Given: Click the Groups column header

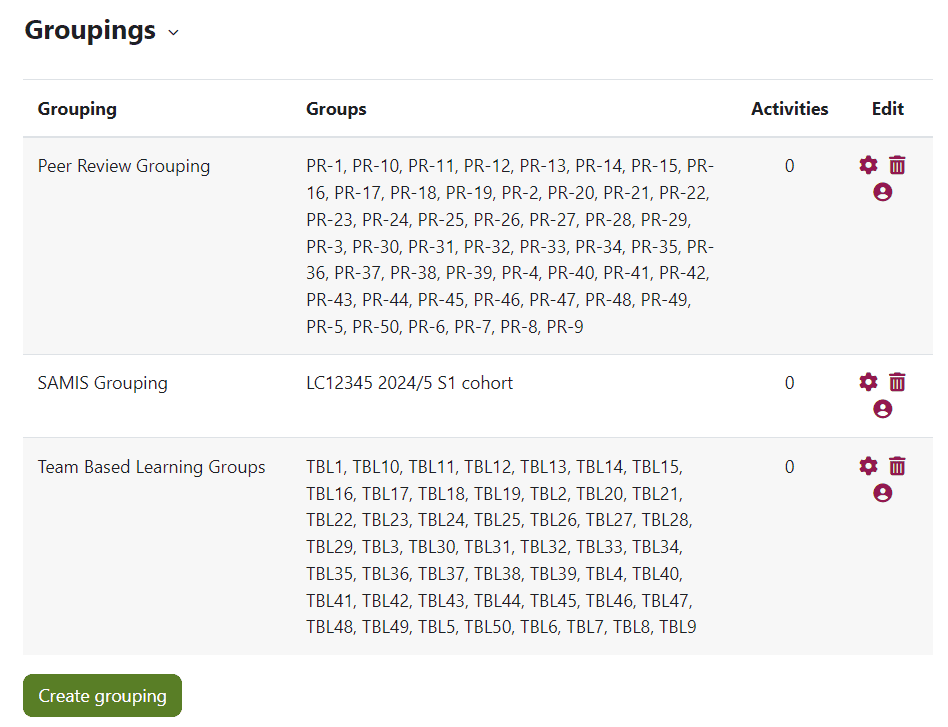Looking at the screenshot, I should point(336,109).
